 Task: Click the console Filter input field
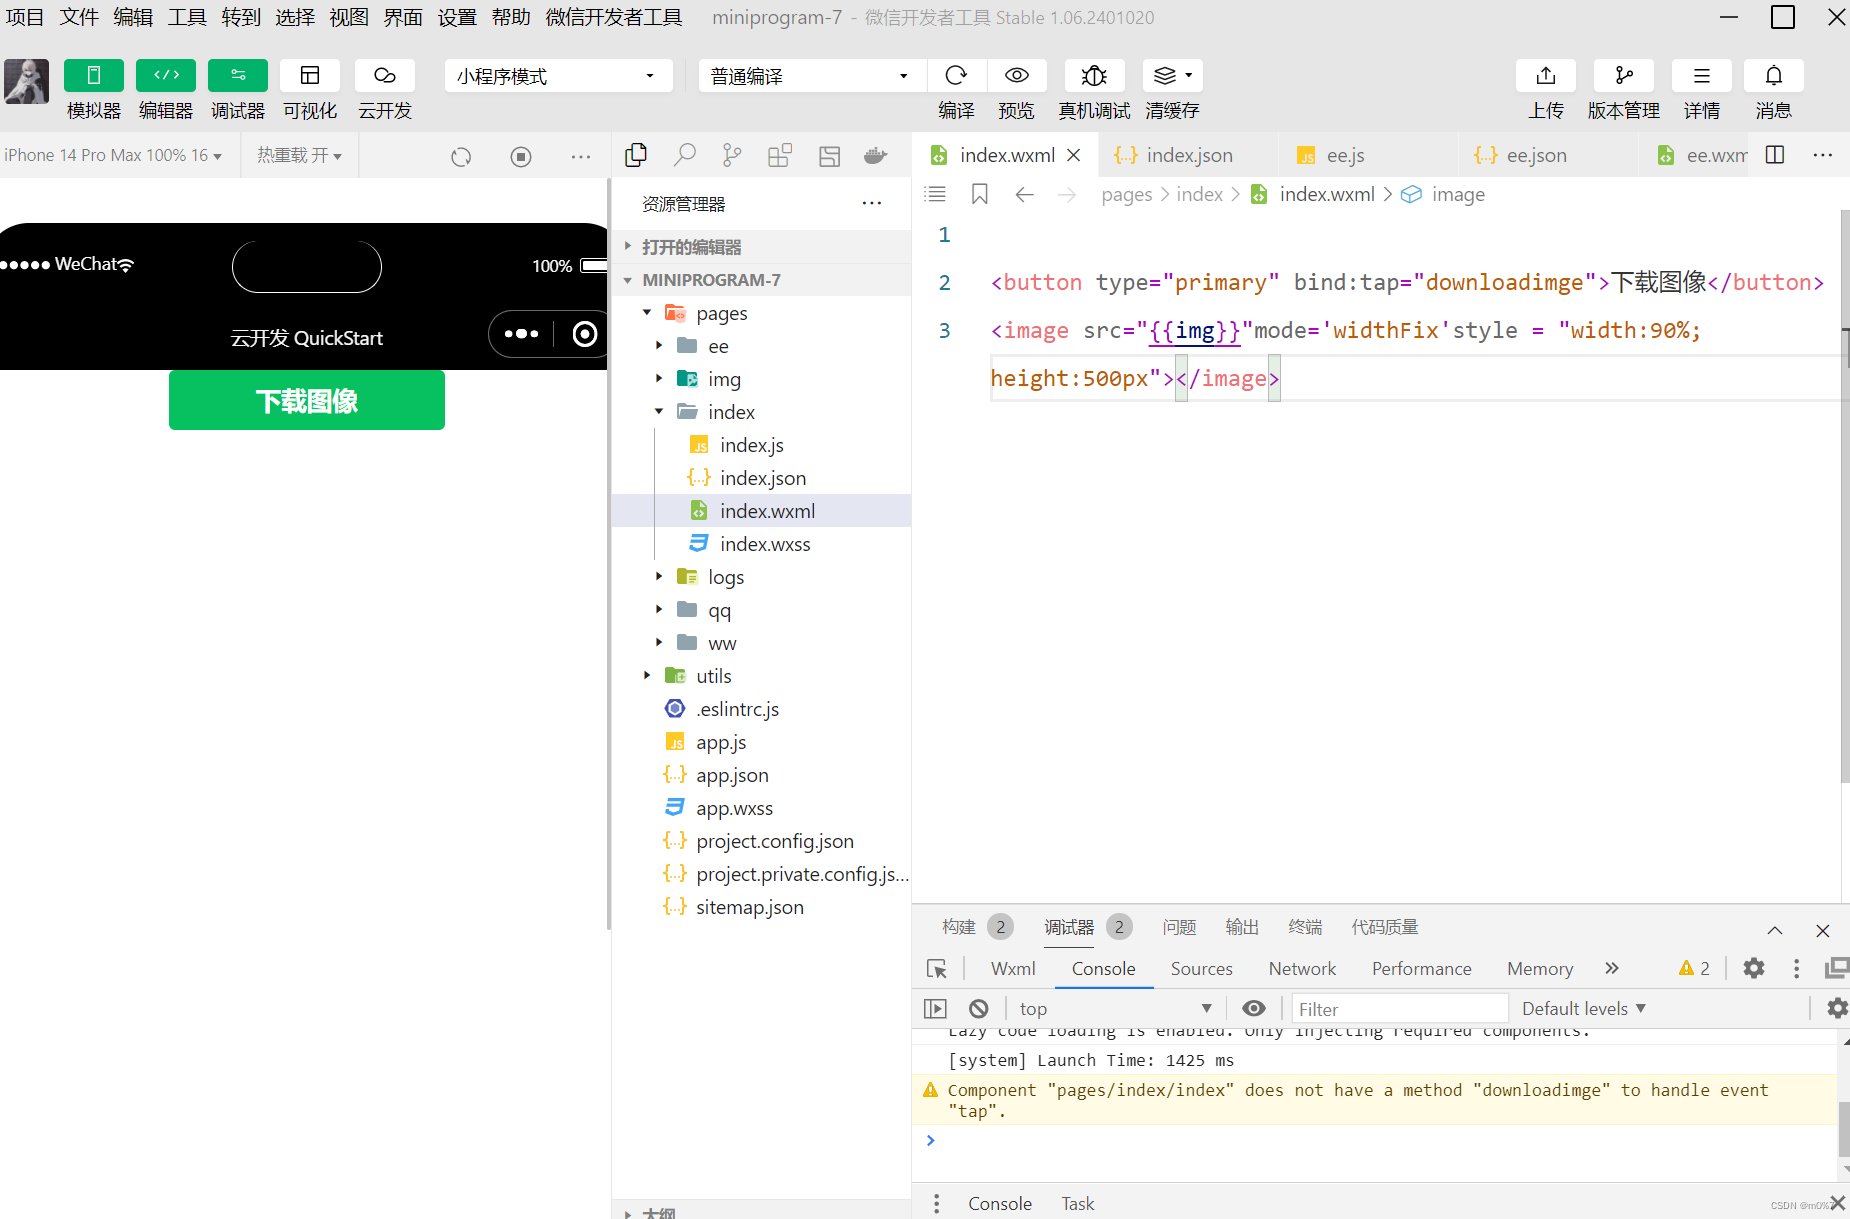[x=1400, y=1009]
